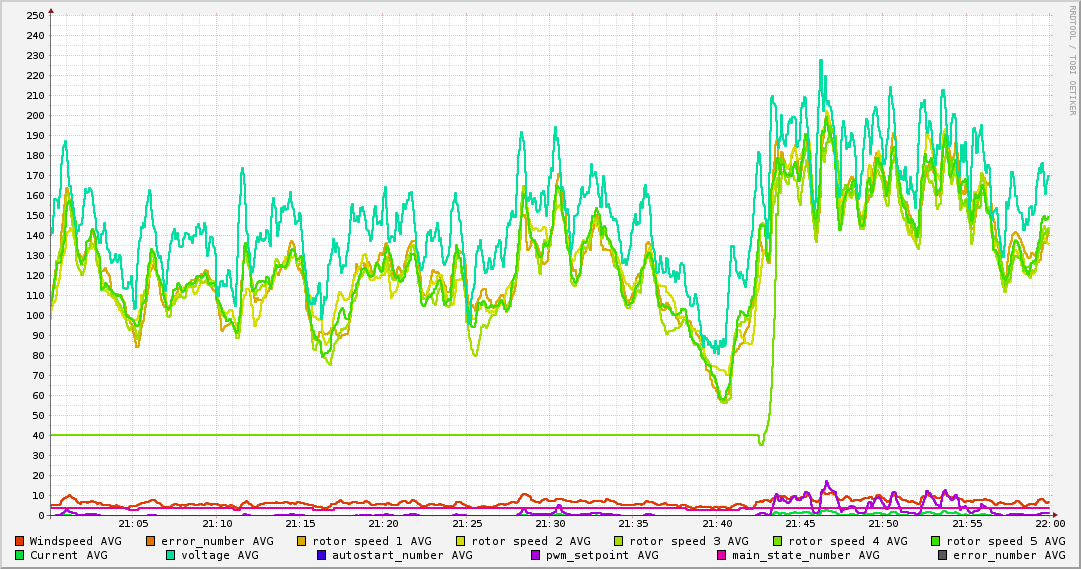This screenshot has width=1081, height=569.
Task: Select the 'rotor speed 2 AVG' legend label
Action: click(531, 541)
